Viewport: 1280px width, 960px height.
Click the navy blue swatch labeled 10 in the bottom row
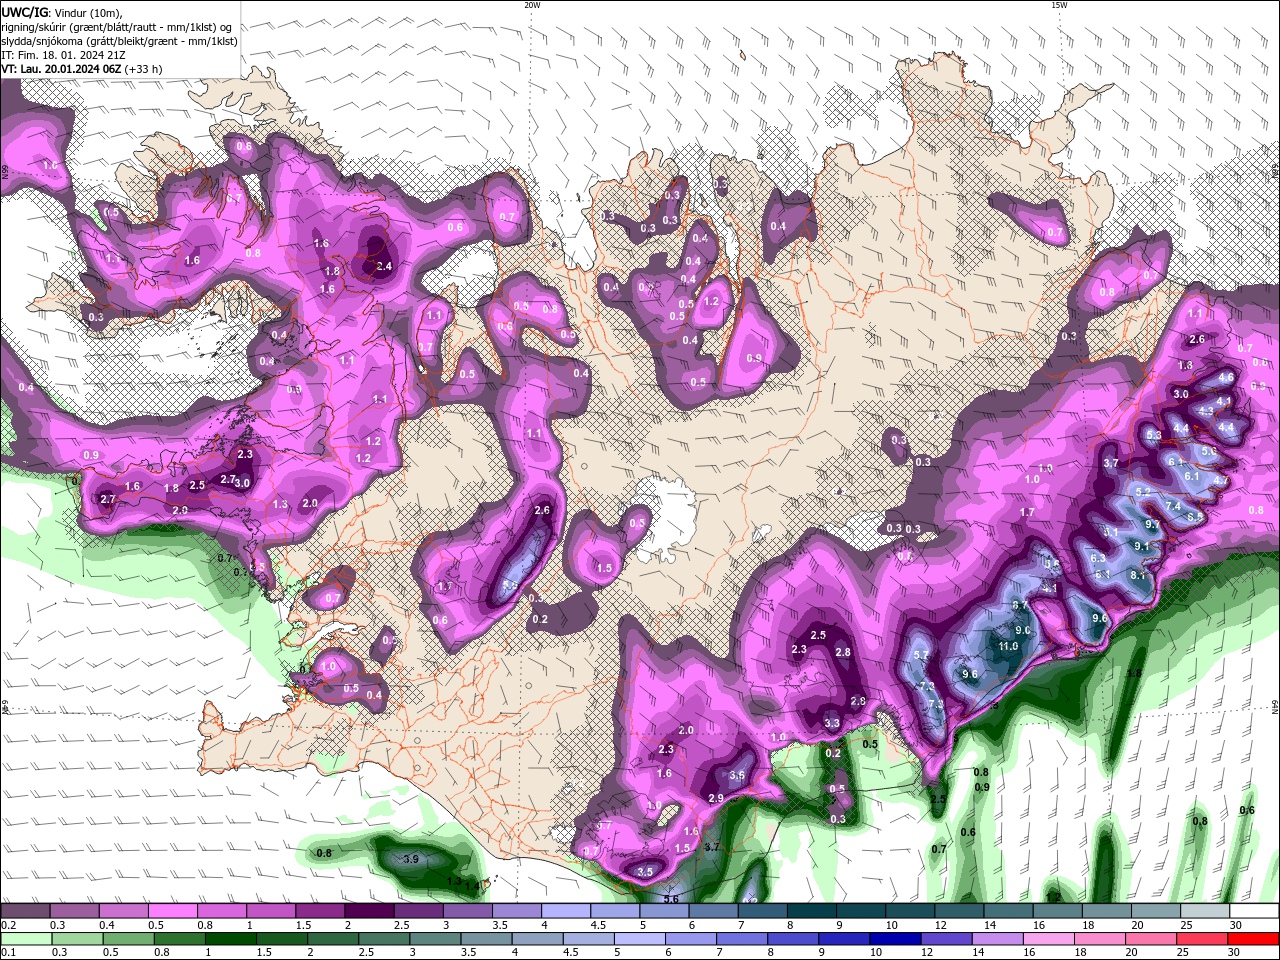(x=895, y=939)
